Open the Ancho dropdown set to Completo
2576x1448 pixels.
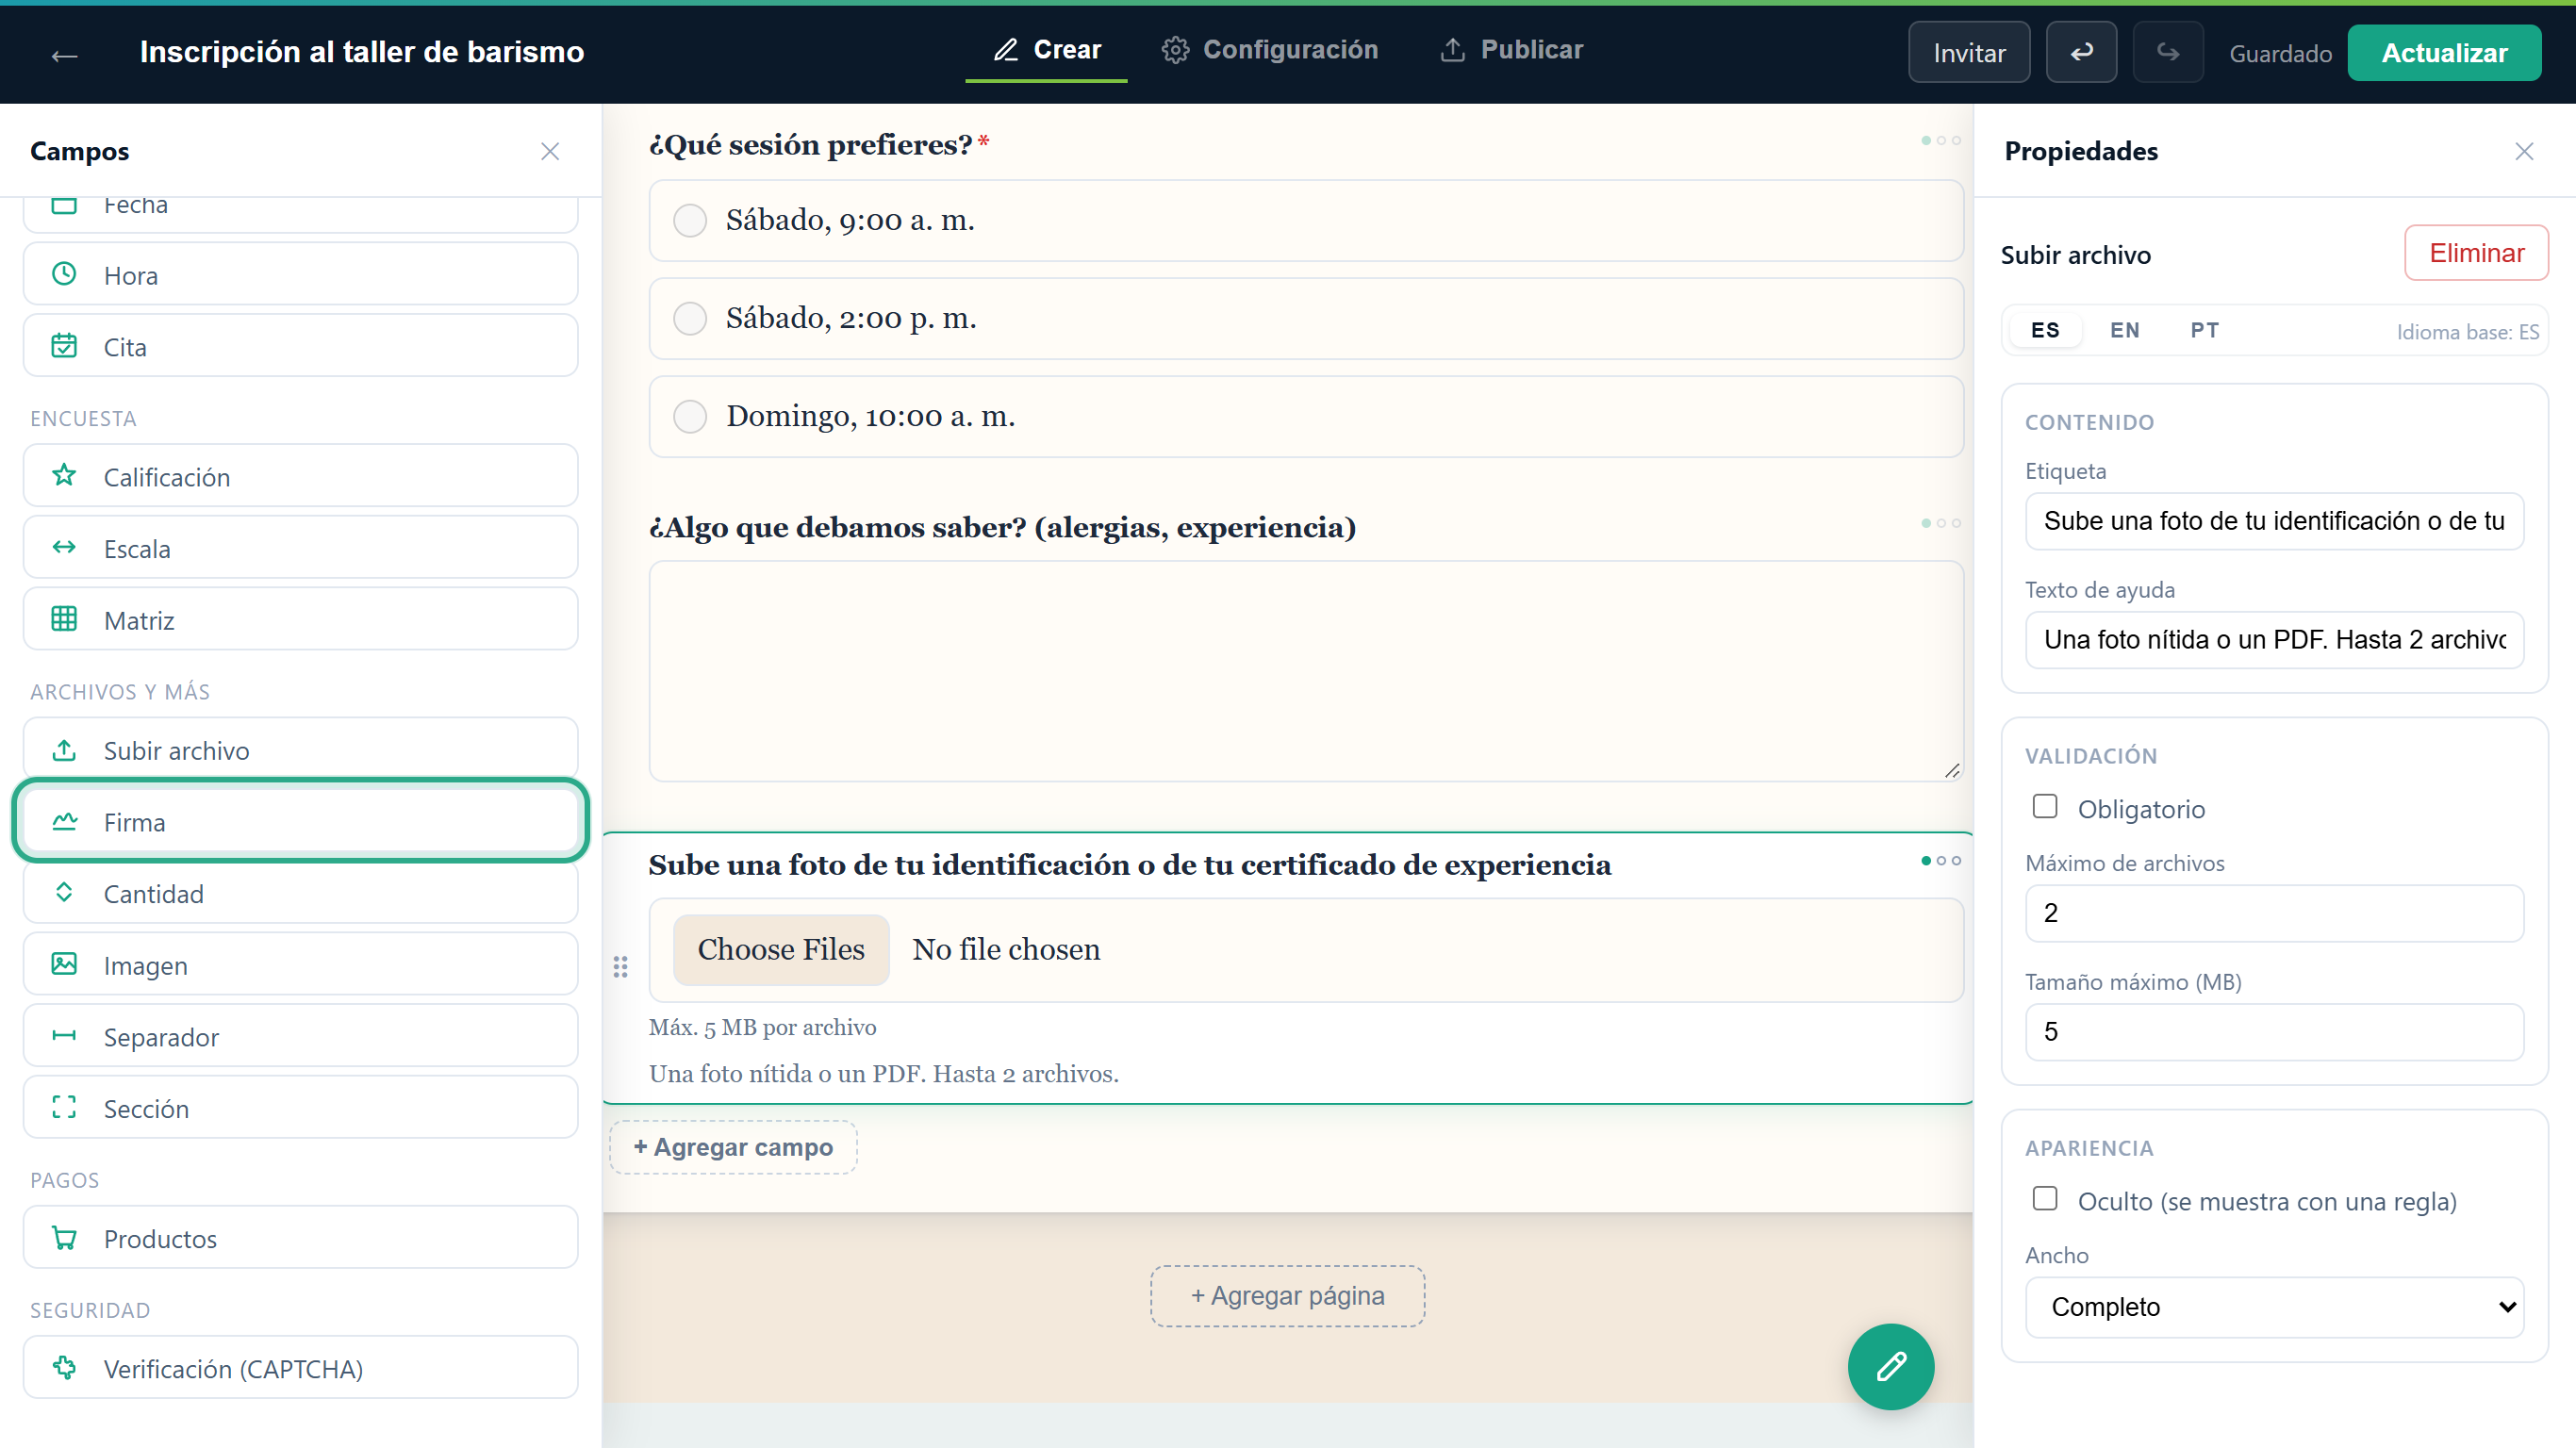pos(2274,1306)
